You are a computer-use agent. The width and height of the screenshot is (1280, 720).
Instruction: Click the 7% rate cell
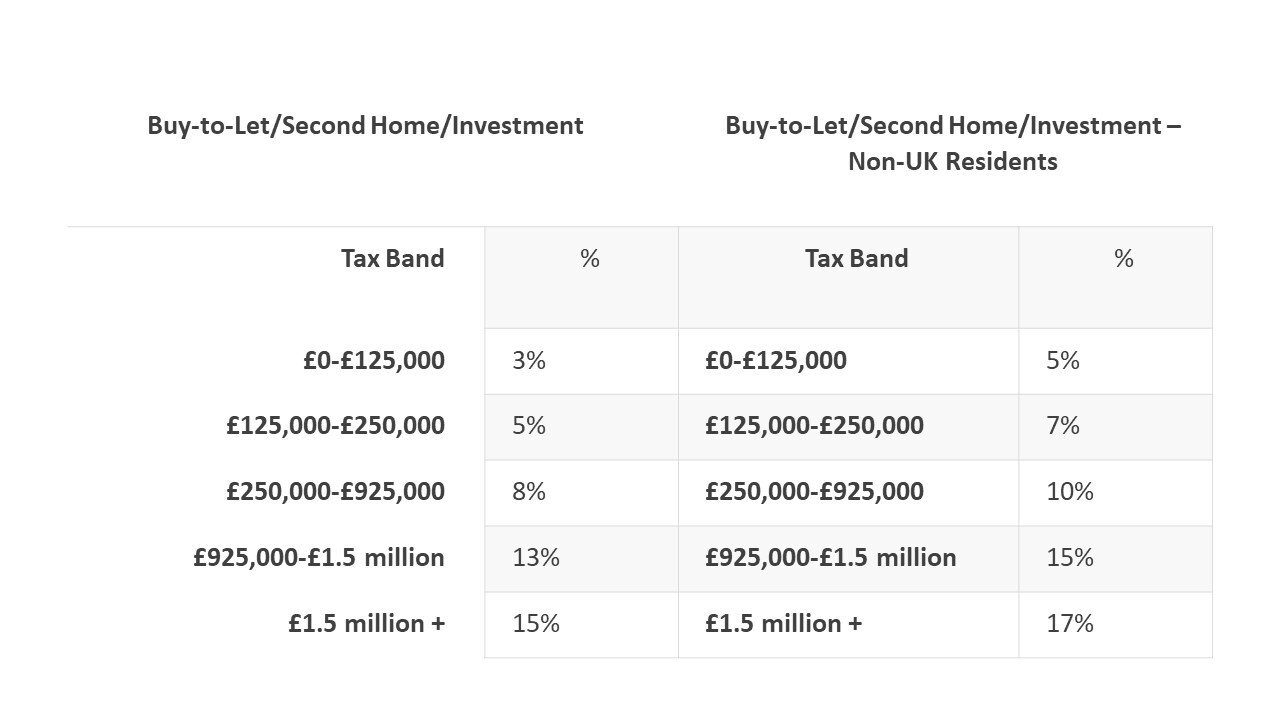point(1063,426)
